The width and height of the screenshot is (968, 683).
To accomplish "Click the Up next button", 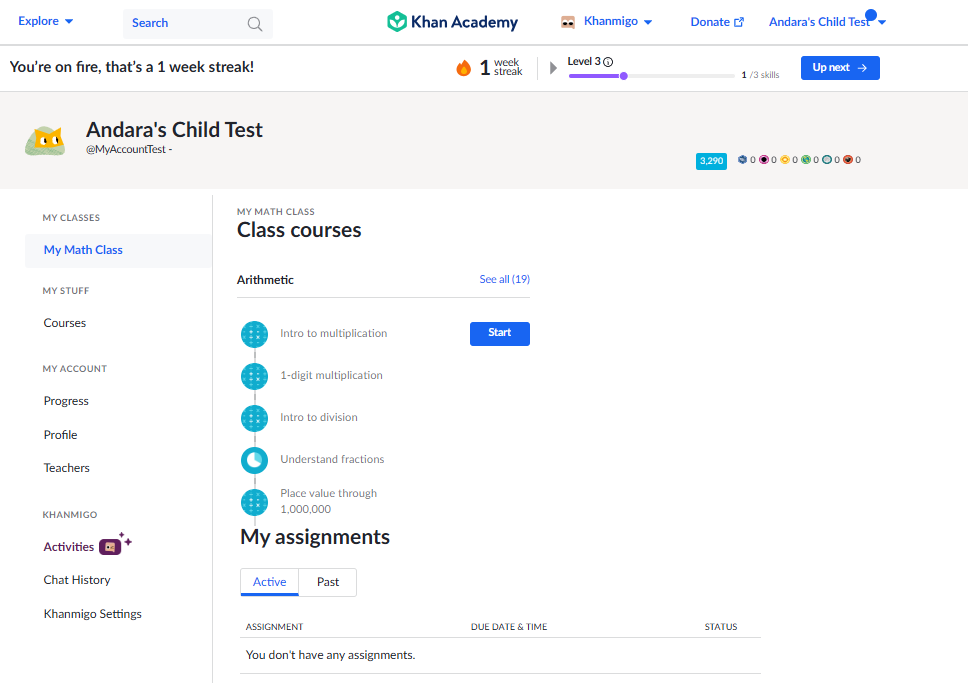I will tap(840, 68).
